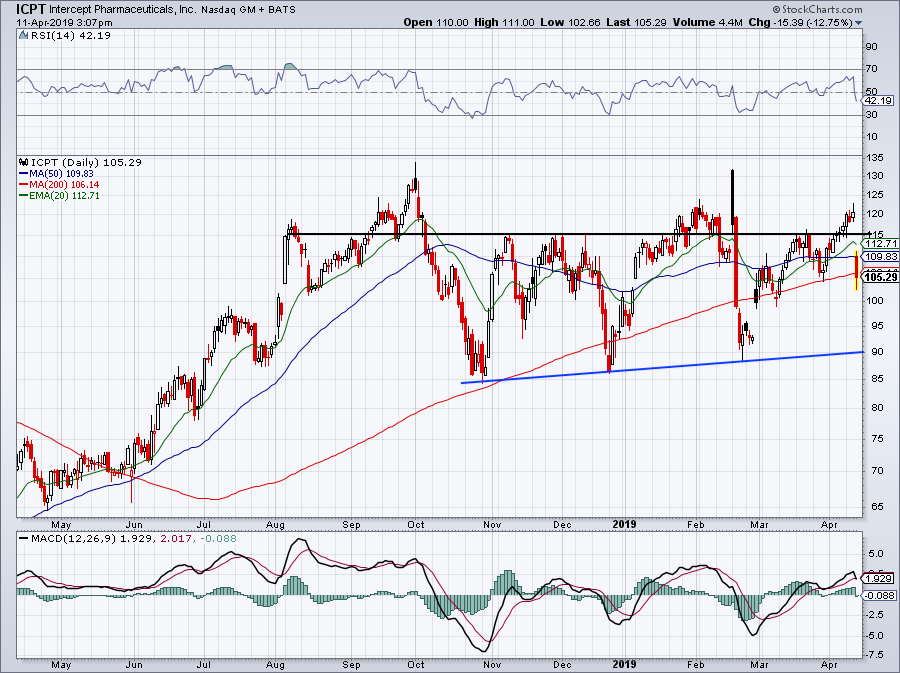The image size is (900, 673).
Task: Open the StockCharts.com copyright link
Action: coord(817,9)
